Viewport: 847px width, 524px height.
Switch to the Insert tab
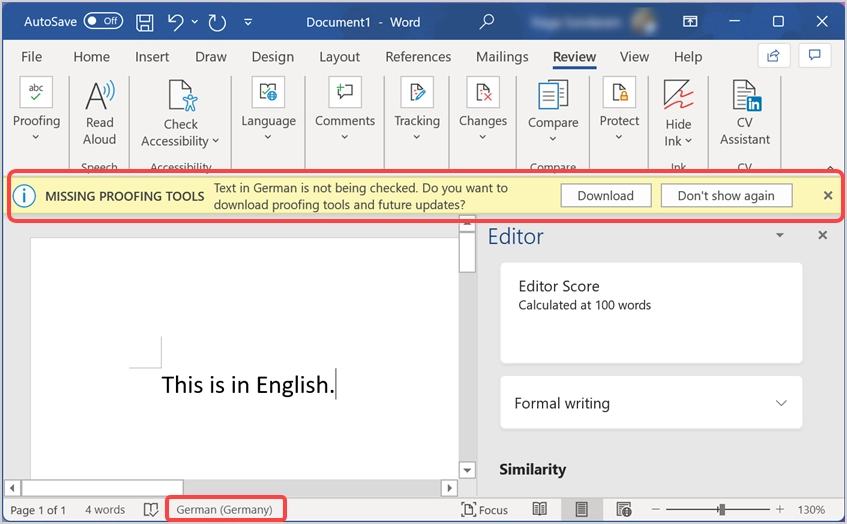pyautogui.click(x=152, y=57)
